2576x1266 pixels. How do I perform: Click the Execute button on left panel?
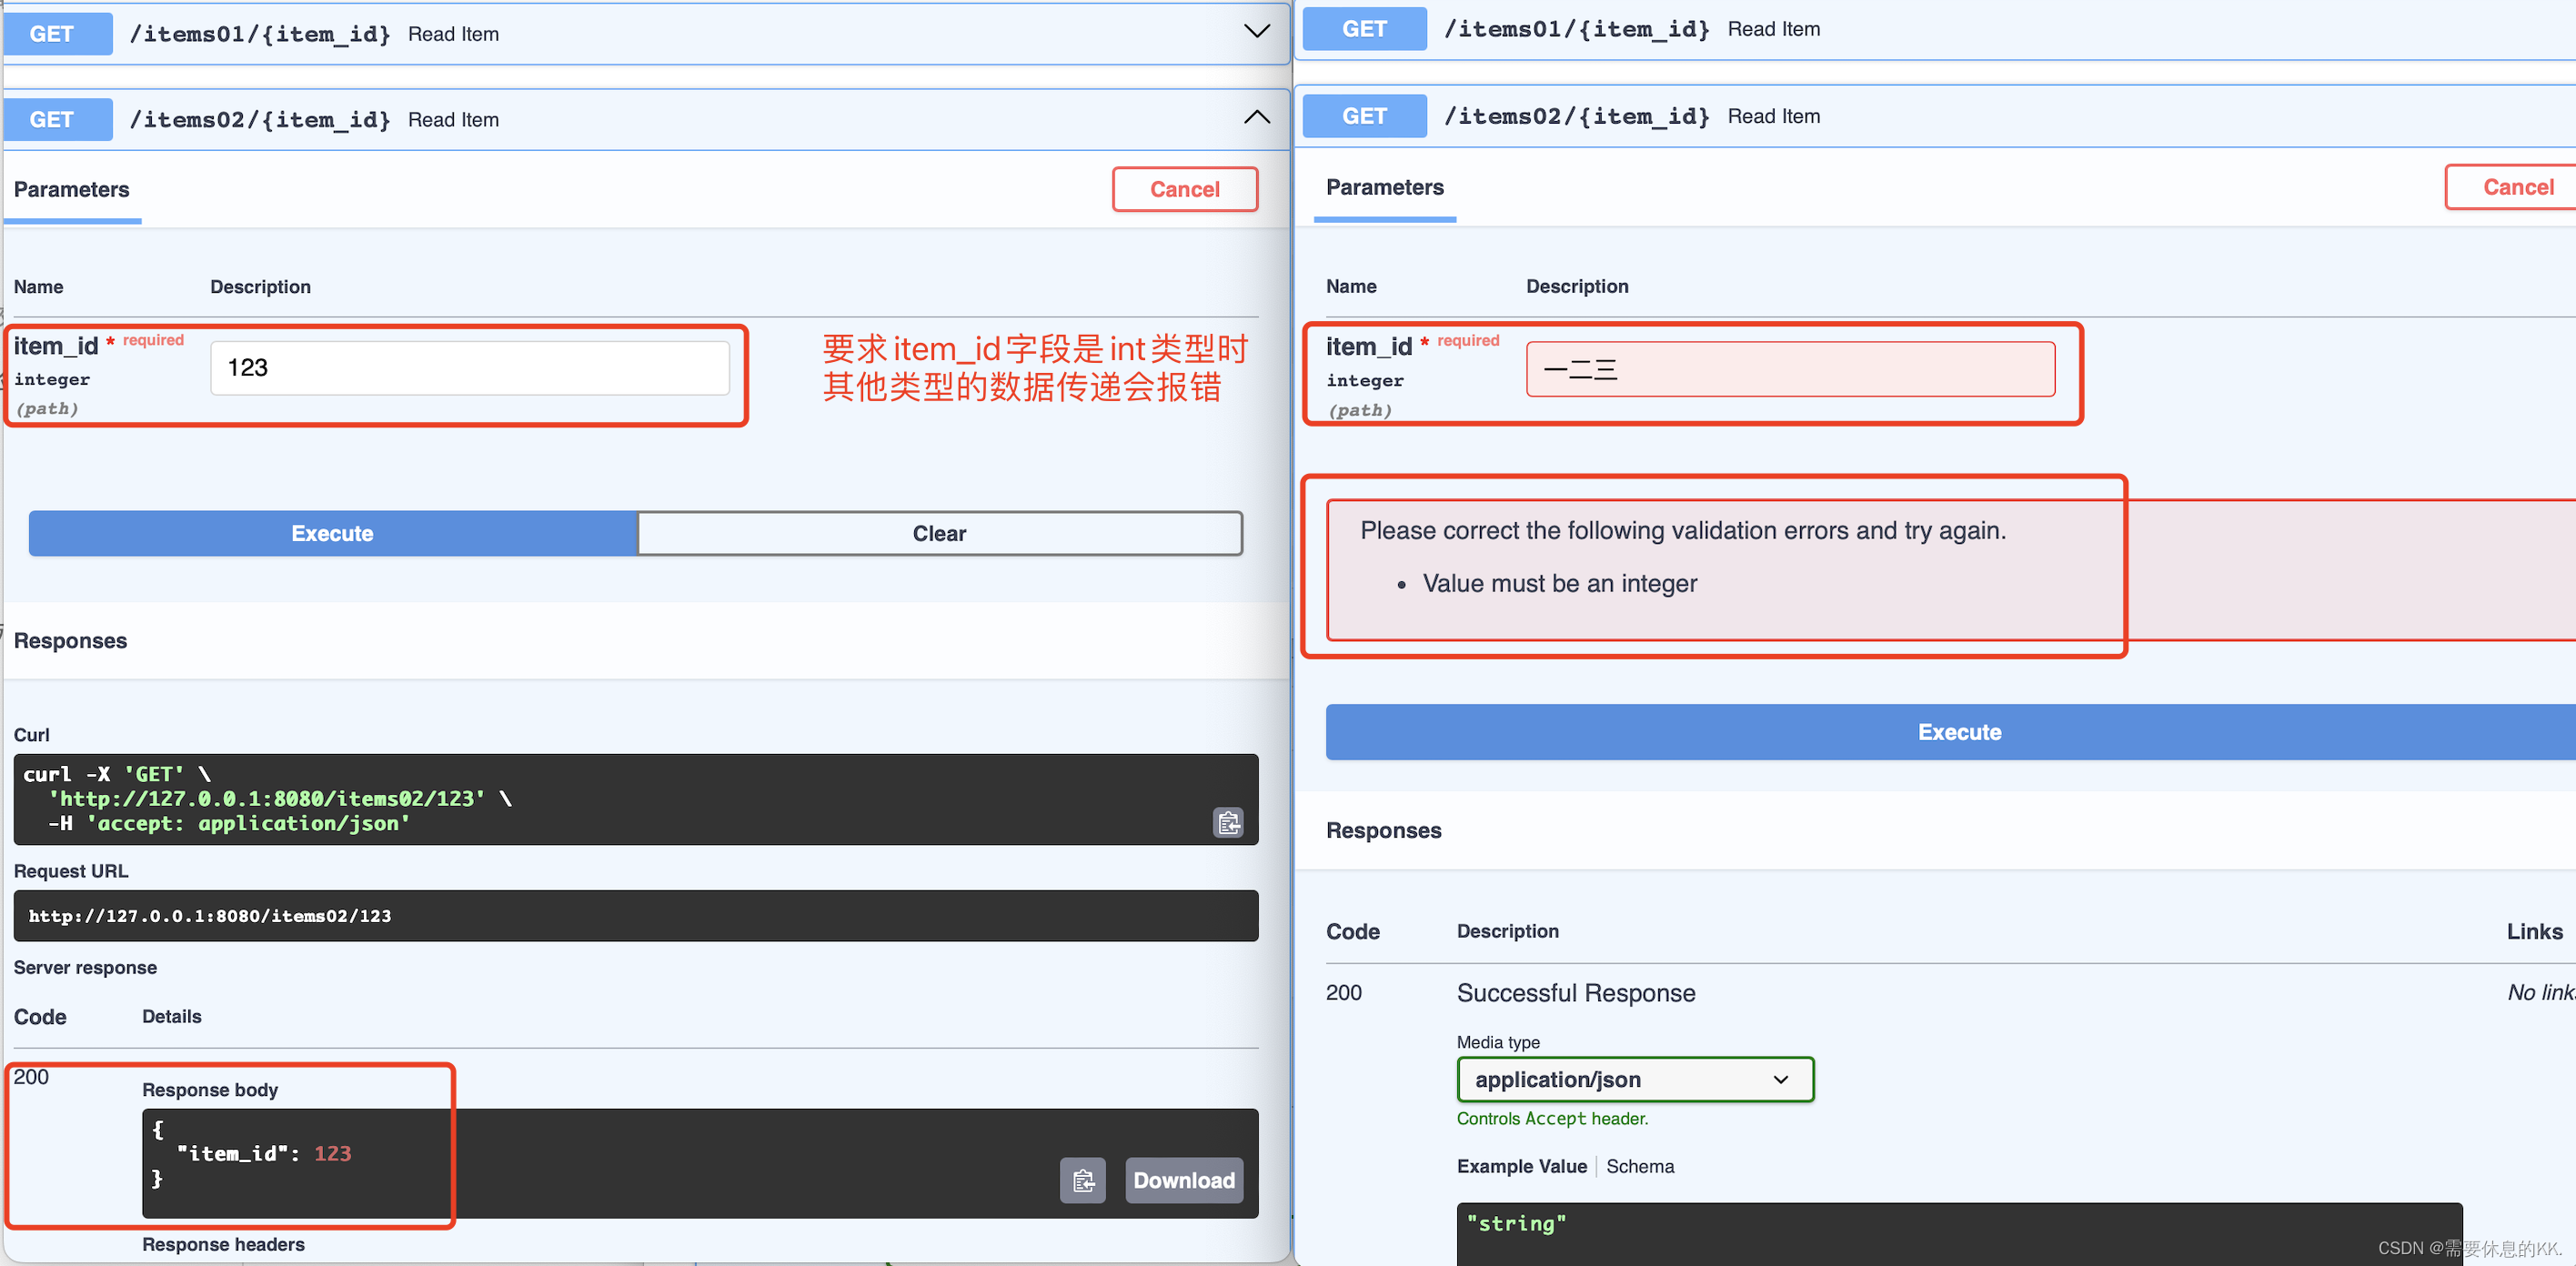pos(332,532)
